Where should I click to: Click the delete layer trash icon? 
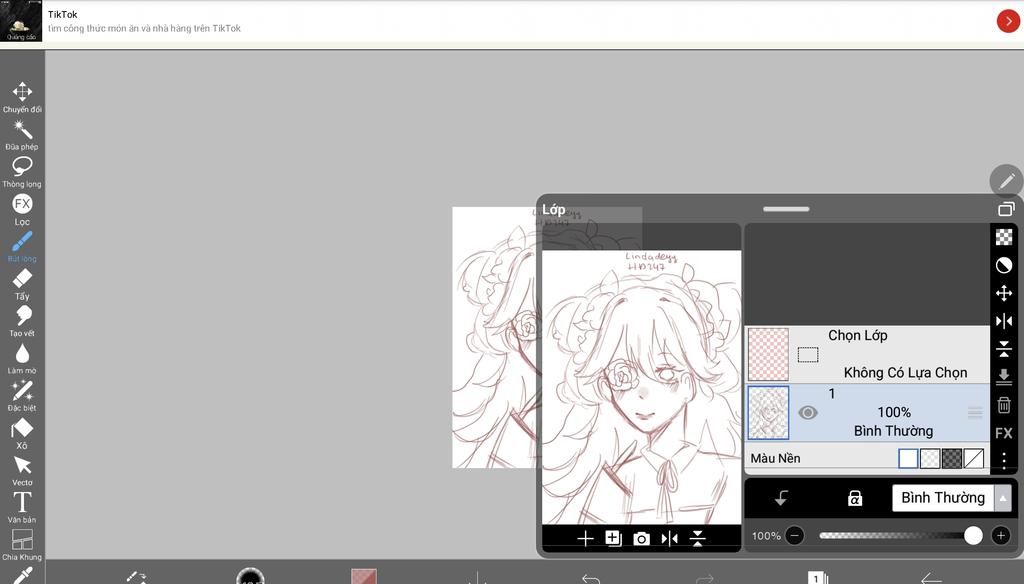[1004, 405]
